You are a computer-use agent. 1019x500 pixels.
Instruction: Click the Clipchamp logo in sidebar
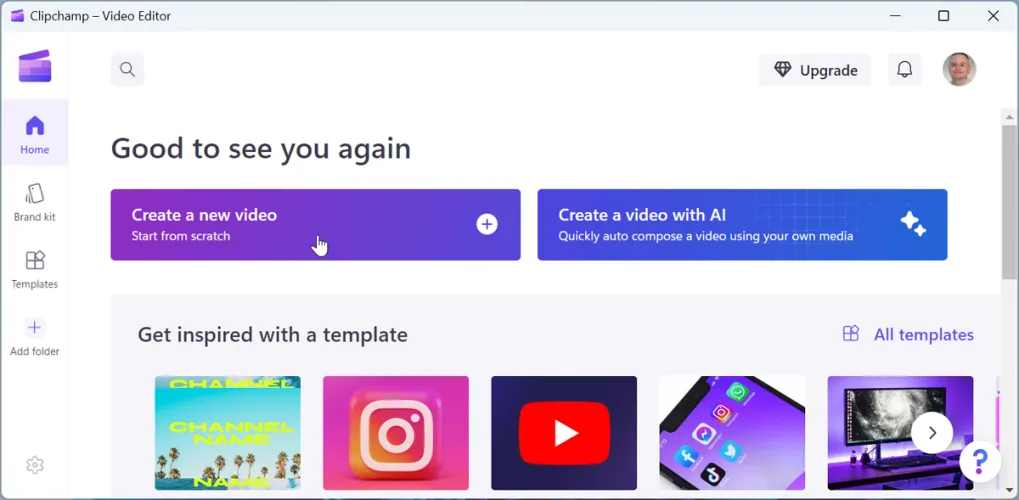coord(35,66)
